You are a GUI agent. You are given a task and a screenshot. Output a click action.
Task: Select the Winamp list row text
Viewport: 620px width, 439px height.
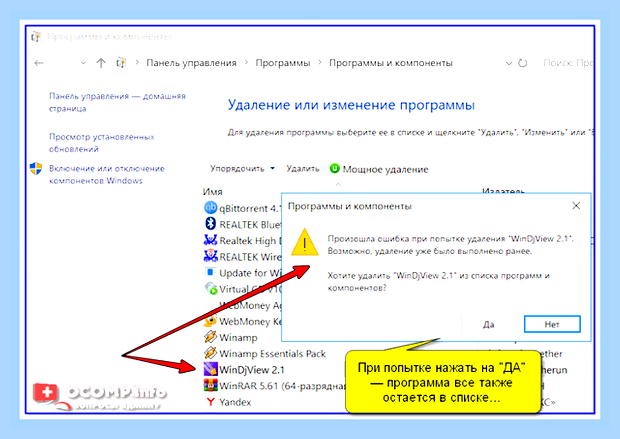coord(238,337)
